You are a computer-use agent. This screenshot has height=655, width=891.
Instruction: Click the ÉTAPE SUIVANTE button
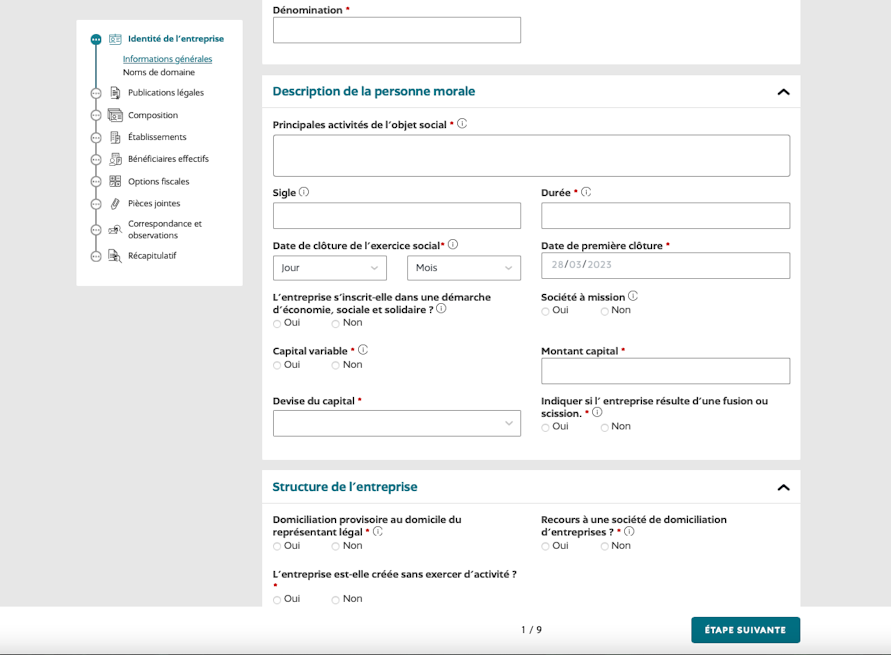[746, 630]
